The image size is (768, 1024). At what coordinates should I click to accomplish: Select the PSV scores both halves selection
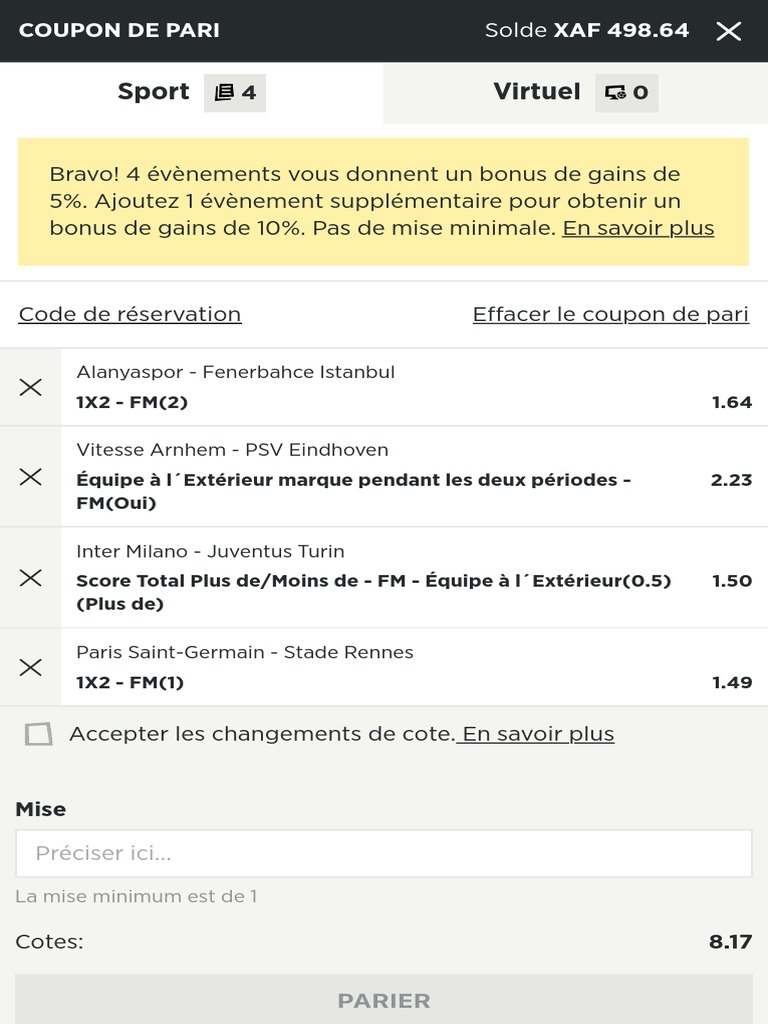tap(414, 477)
